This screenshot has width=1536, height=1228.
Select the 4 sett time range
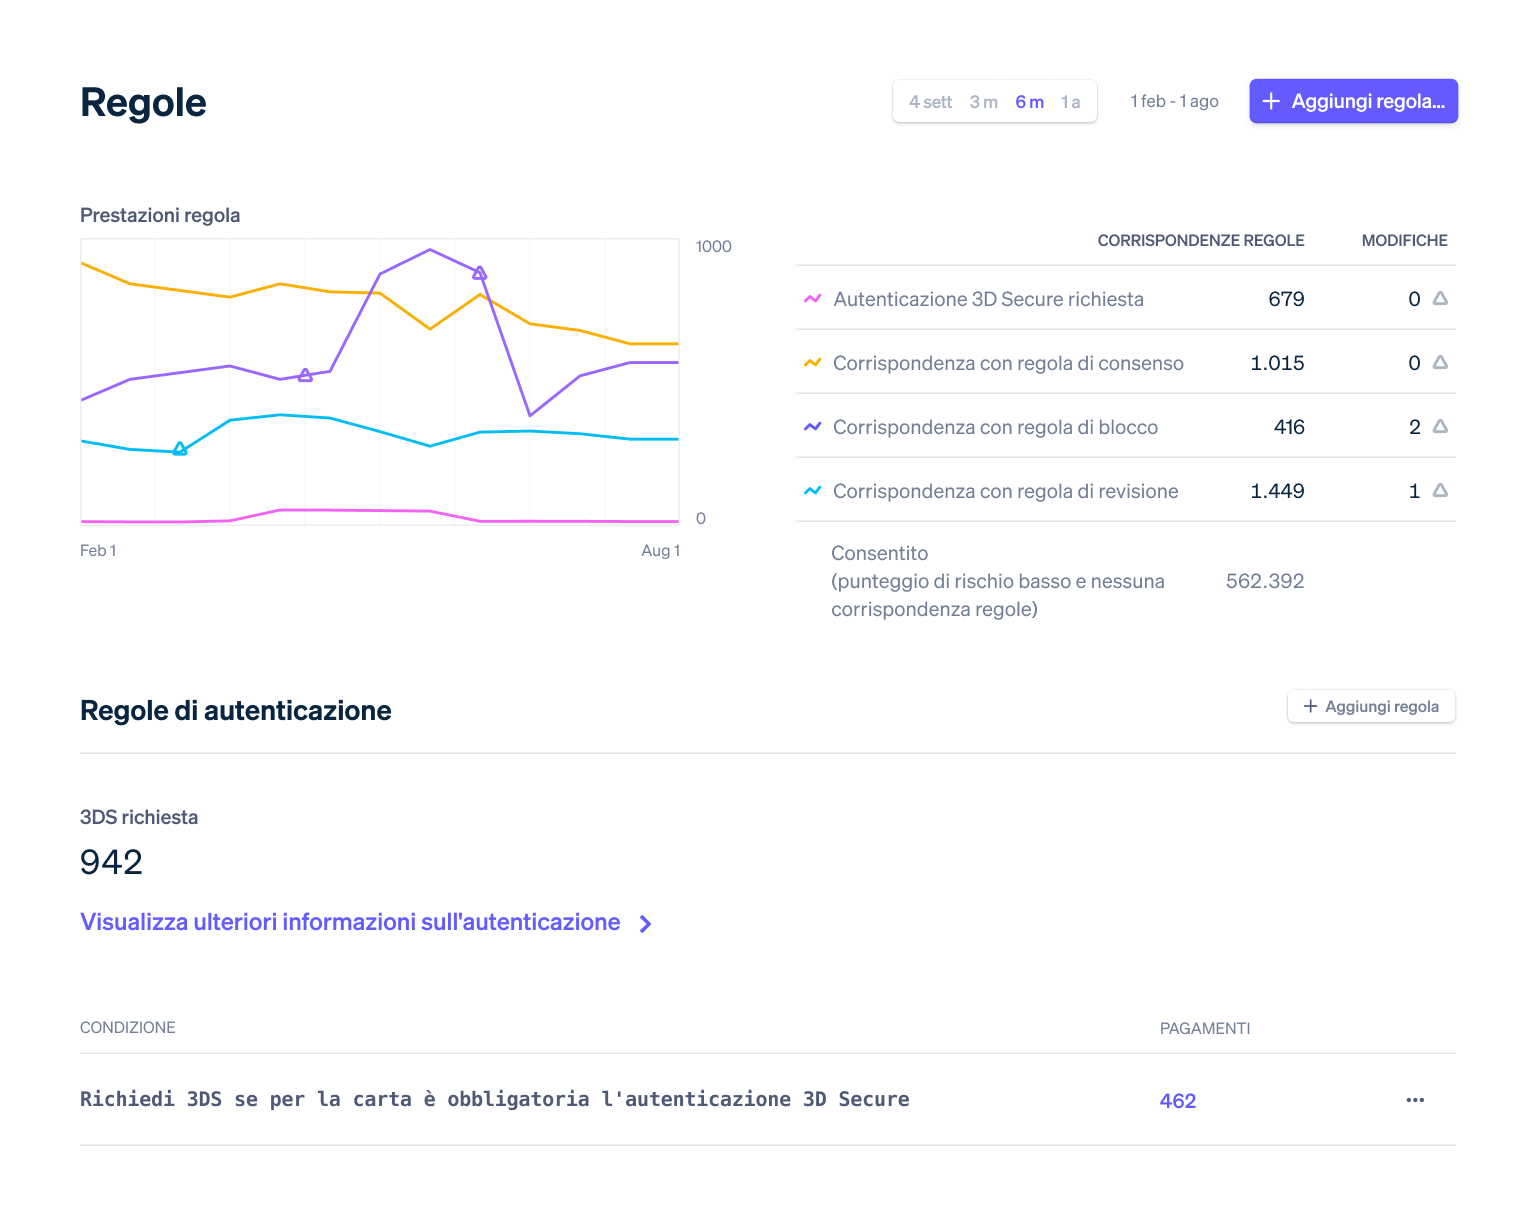[x=930, y=102]
